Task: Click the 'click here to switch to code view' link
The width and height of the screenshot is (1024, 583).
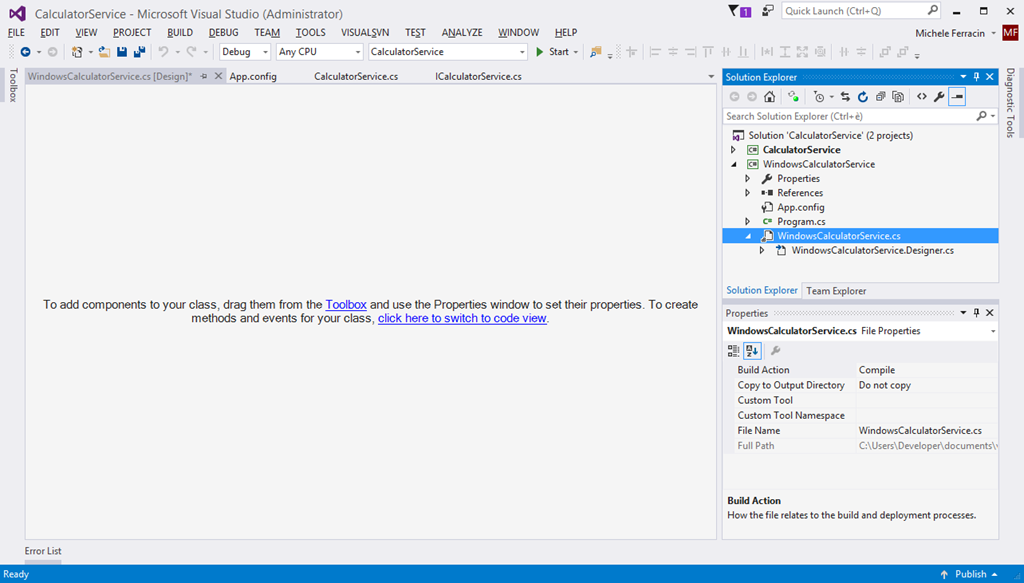Action: pos(462,318)
